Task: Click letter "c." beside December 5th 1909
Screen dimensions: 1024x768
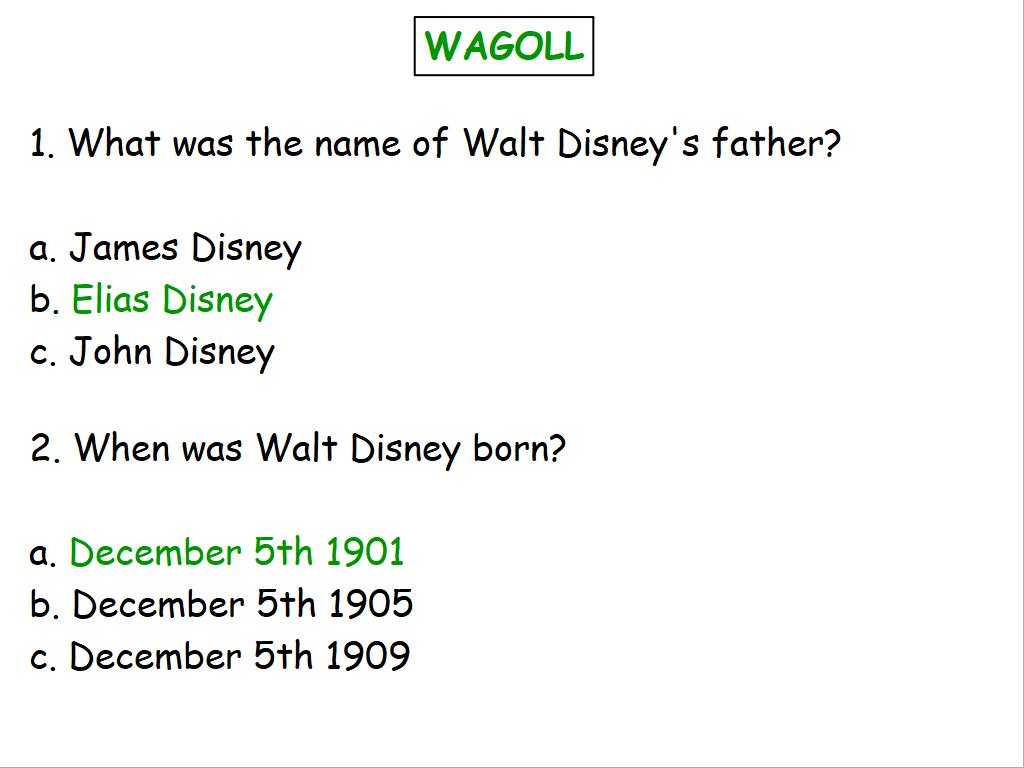Action: tap(43, 658)
